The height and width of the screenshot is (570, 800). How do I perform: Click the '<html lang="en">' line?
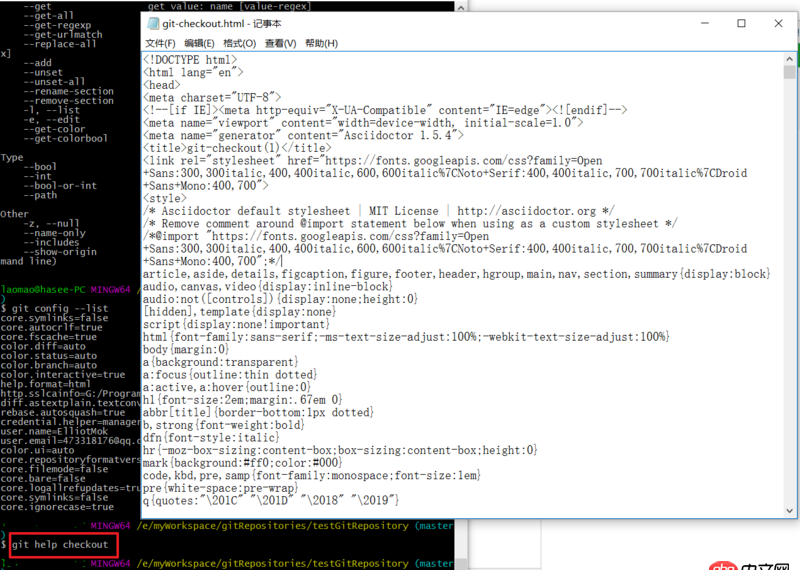tap(193, 72)
